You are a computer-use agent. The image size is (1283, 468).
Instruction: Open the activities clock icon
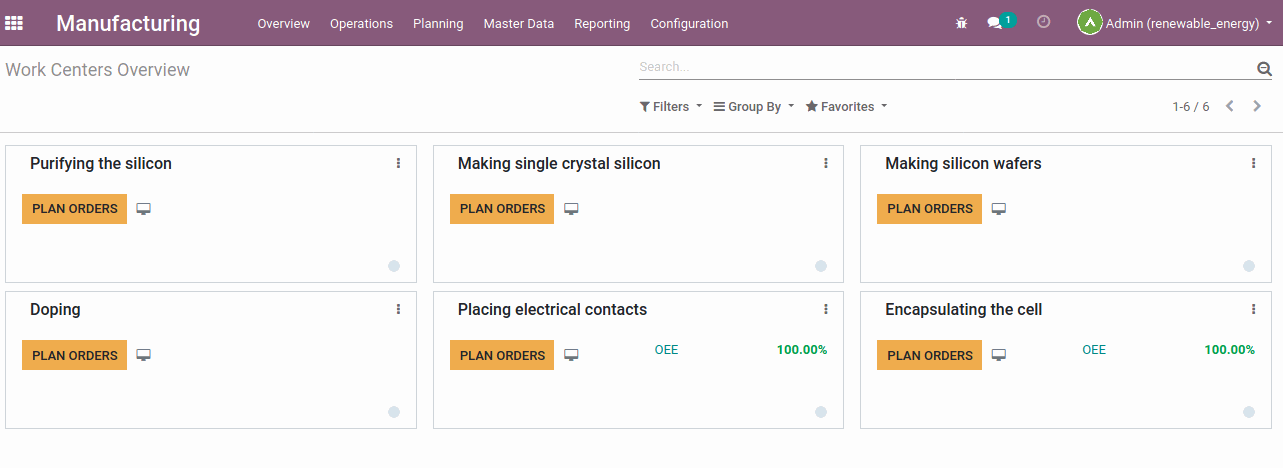click(1043, 22)
